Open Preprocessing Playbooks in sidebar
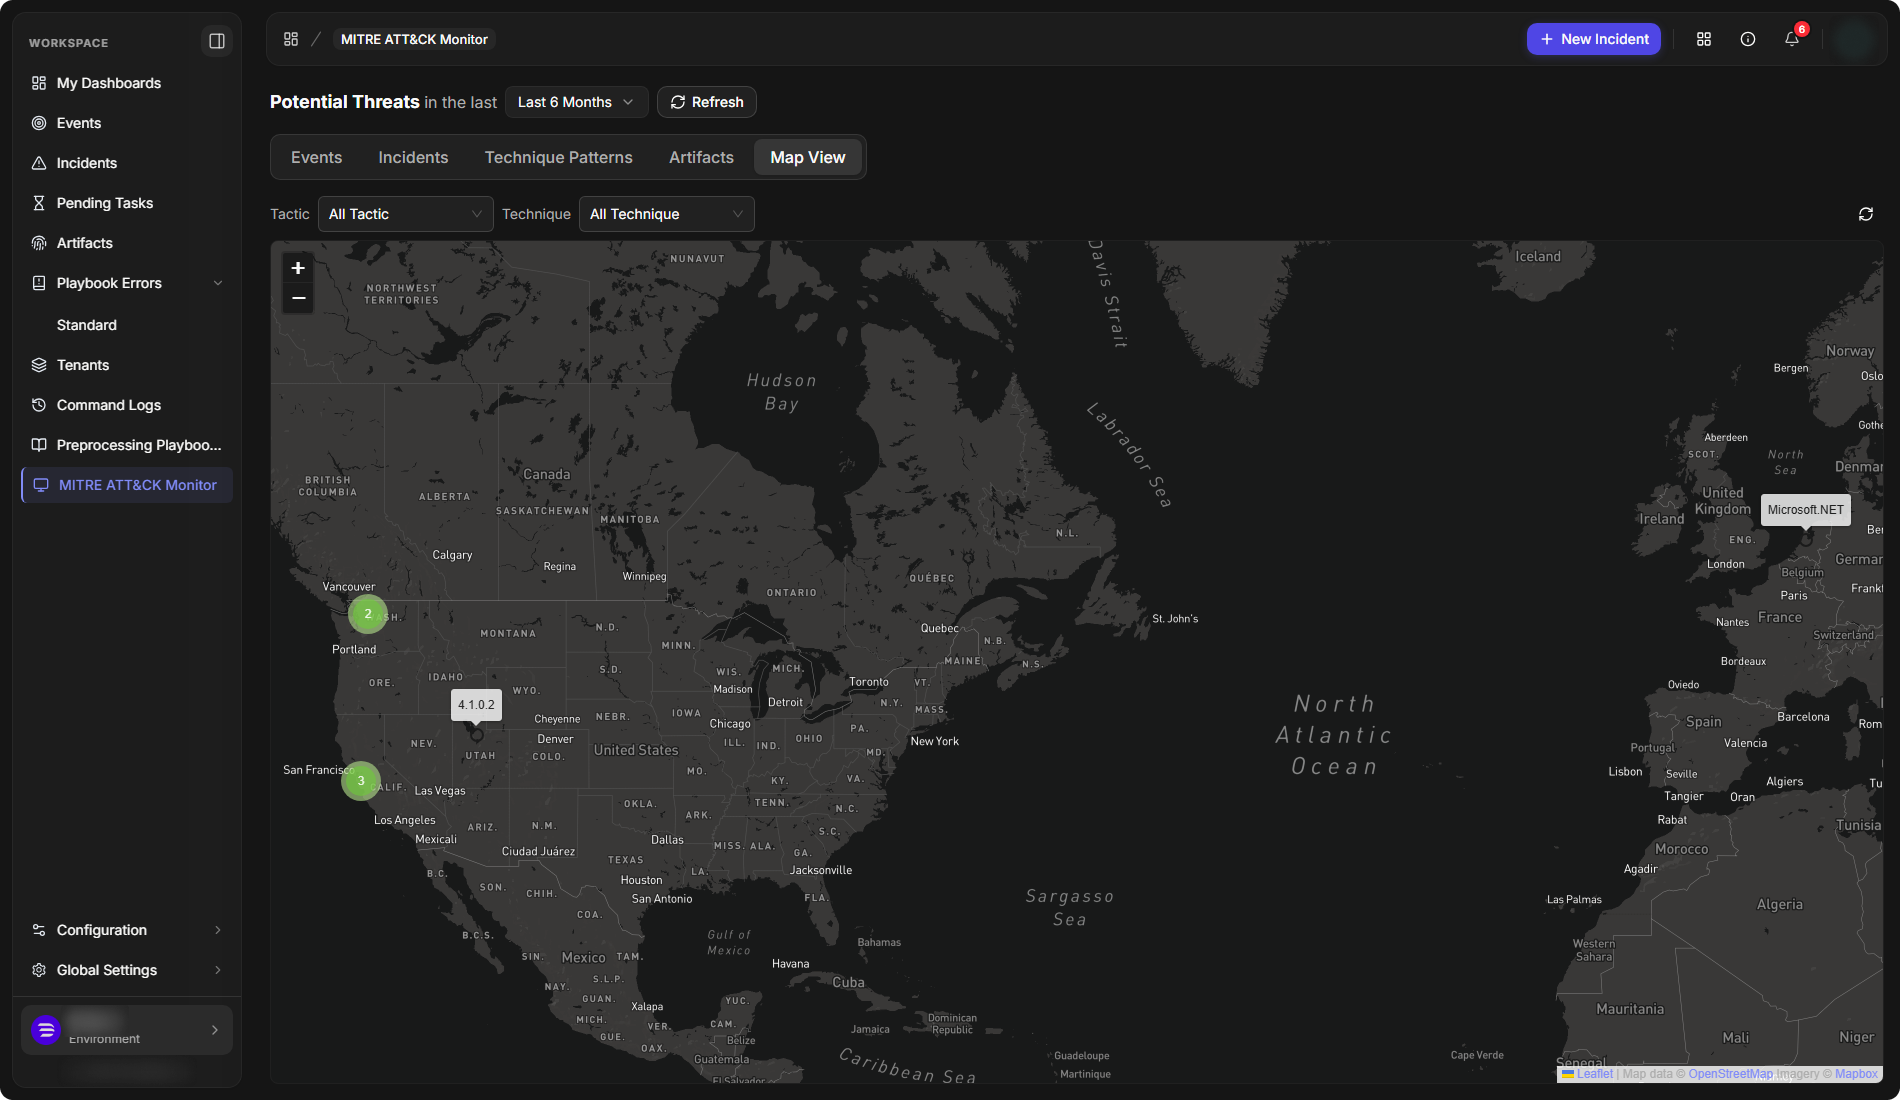Screen dimensions: 1900x1100 click(126, 445)
